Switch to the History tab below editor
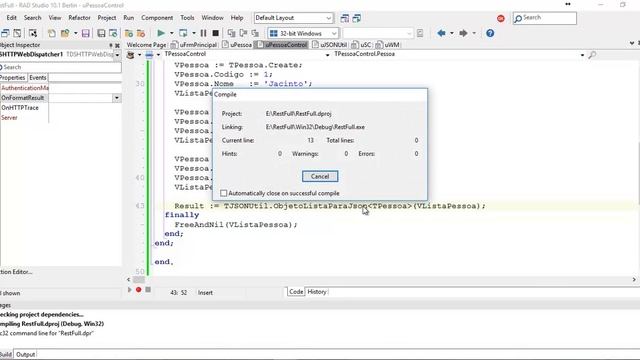Image resolution: width=640 pixels, height=360 pixels. coord(317,292)
